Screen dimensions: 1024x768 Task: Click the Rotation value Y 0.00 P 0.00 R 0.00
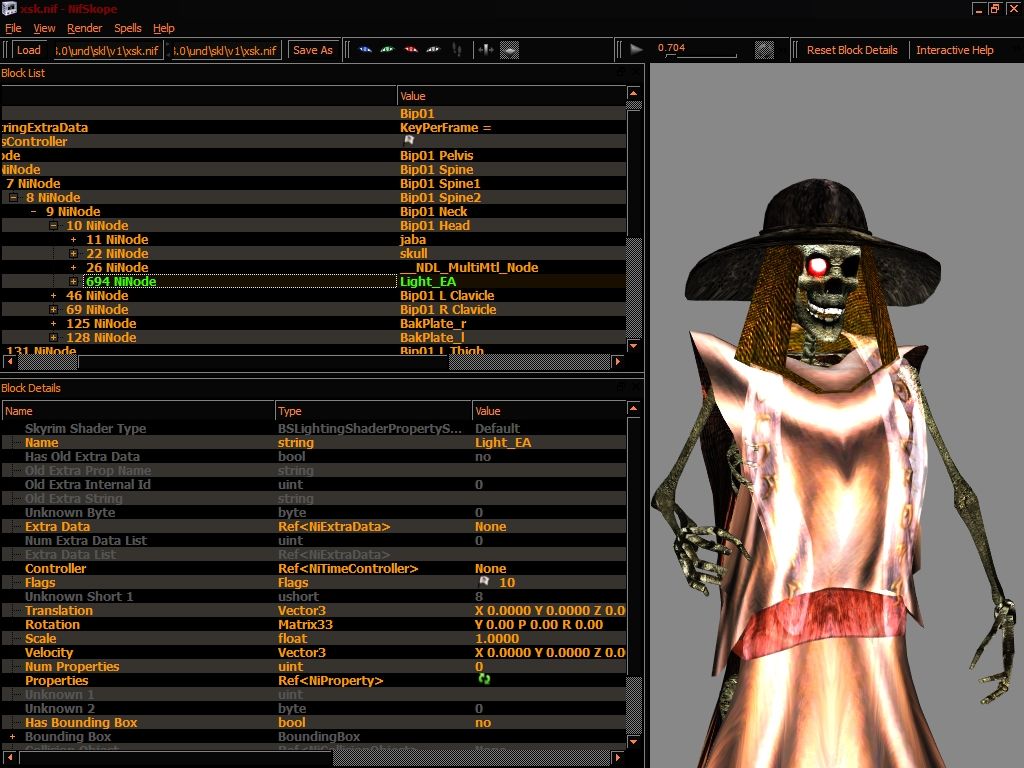click(x=539, y=624)
